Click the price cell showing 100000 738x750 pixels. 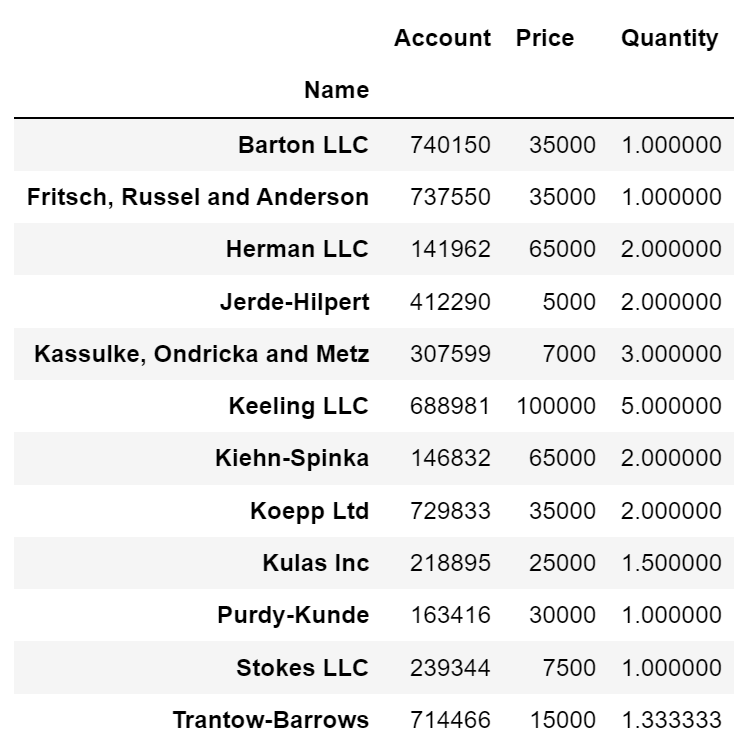click(x=556, y=406)
